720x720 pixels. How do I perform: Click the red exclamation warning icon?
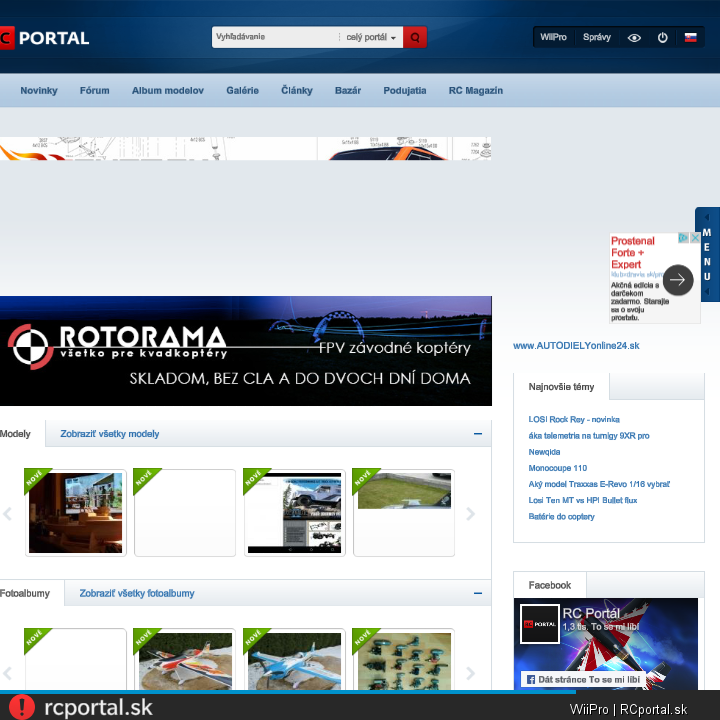(x=22, y=707)
